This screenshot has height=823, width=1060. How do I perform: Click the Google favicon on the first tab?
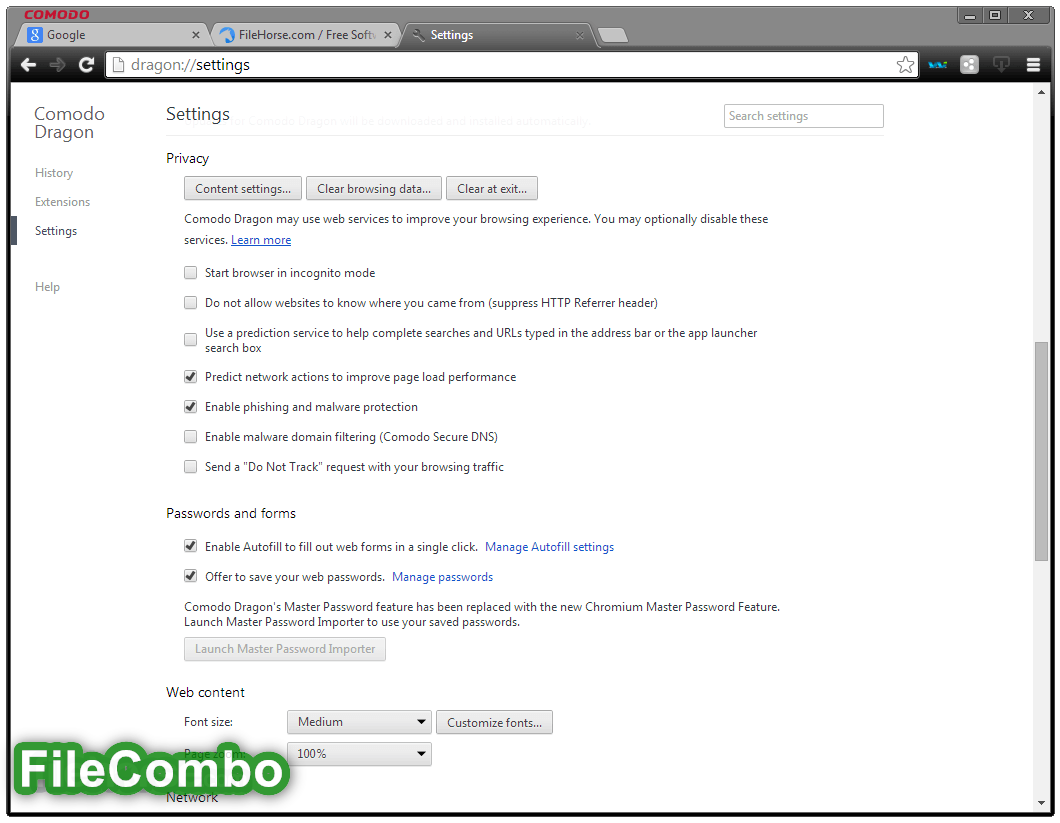coord(35,35)
